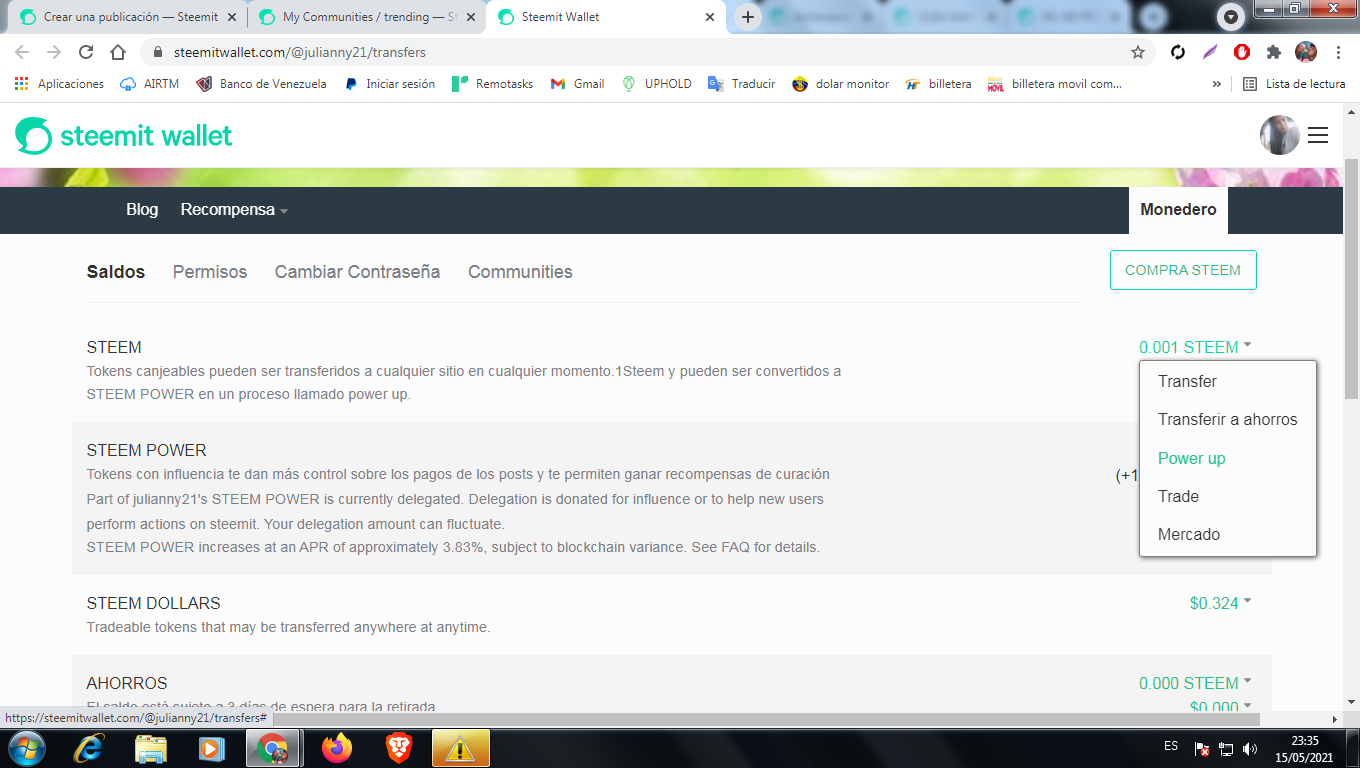Image resolution: width=1360 pixels, height=768 pixels.
Task: Click the user avatar beside the hamburger menu
Action: point(1279,135)
